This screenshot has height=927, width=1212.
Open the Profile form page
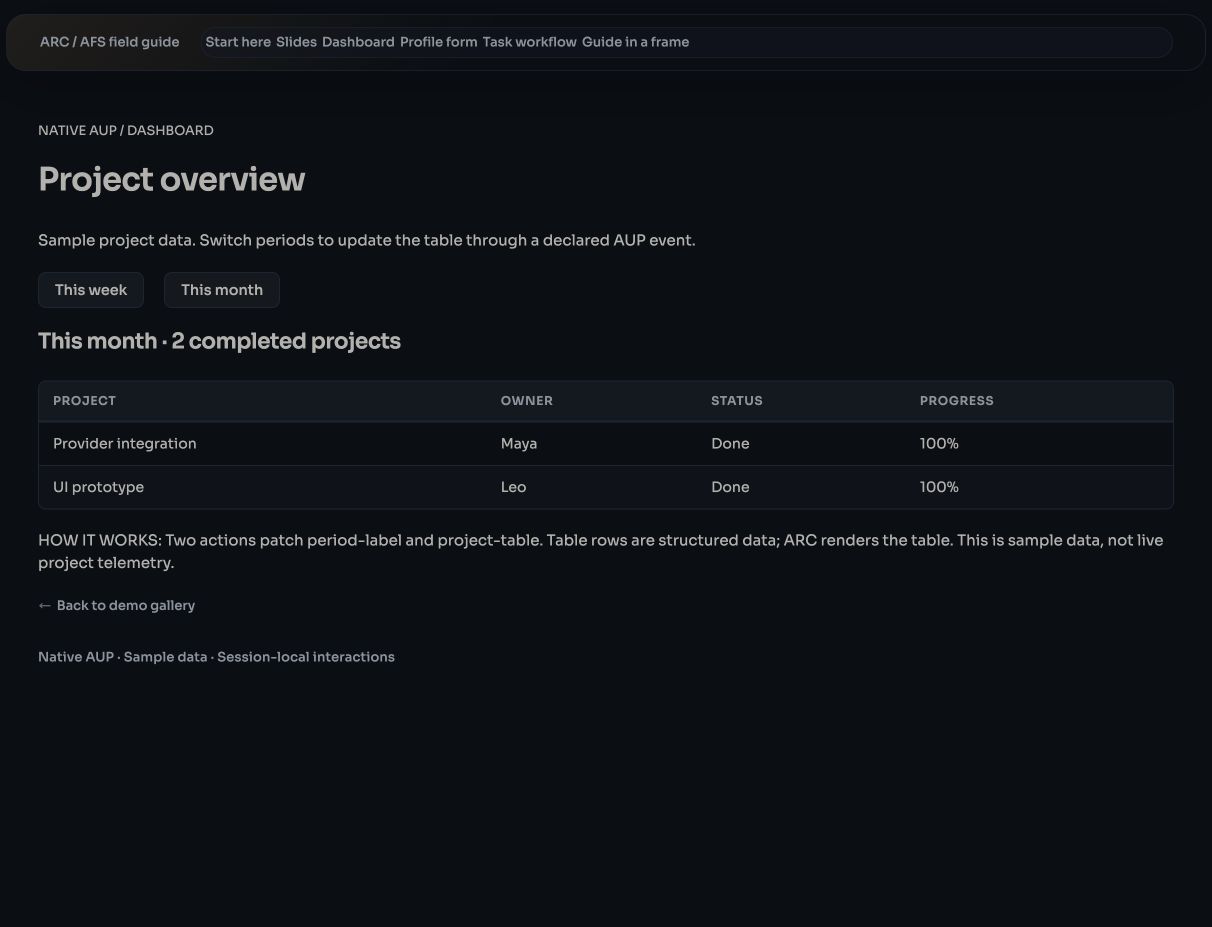point(439,42)
